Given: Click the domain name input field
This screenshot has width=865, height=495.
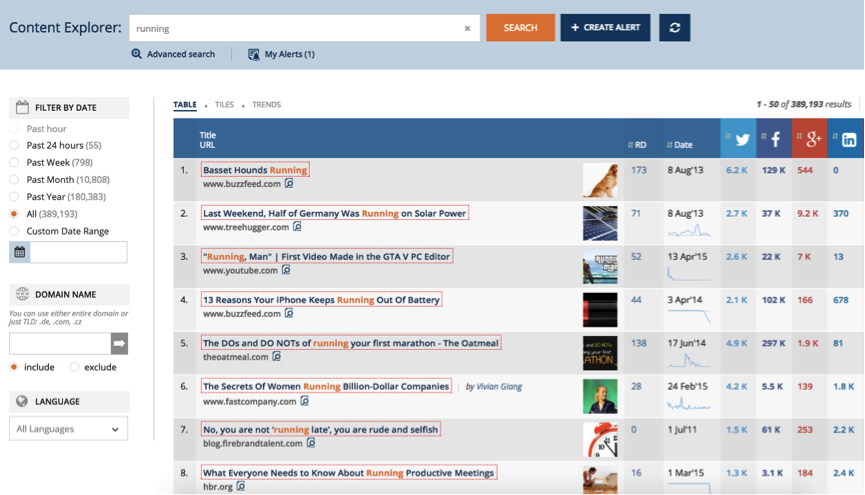Looking at the screenshot, I should (x=60, y=343).
